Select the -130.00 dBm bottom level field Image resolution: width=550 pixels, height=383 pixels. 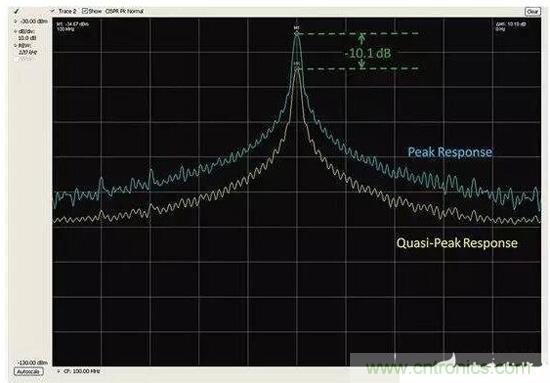tap(33, 363)
